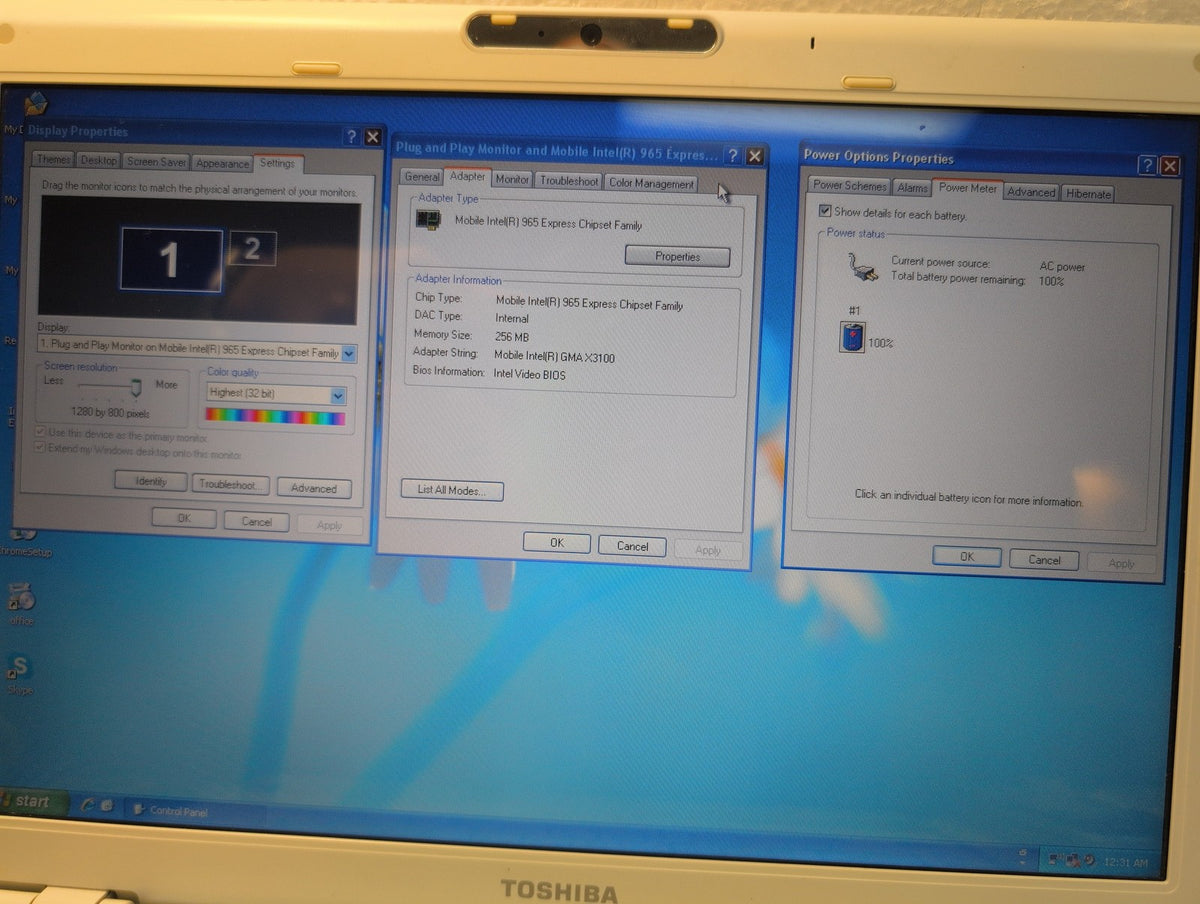The width and height of the screenshot is (1200, 904).
Task: Click OK in Display Properties
Action: coord(184,519)
